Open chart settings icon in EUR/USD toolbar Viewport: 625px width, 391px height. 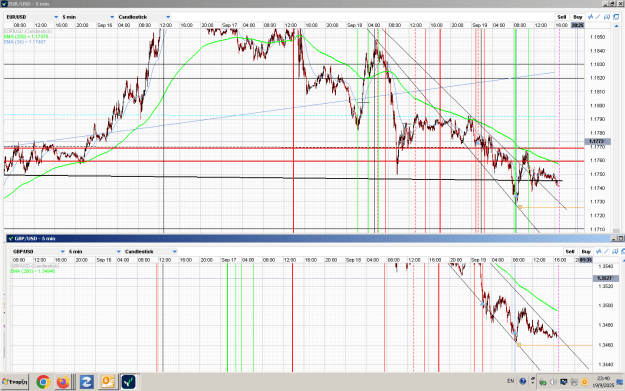[607, 17]
